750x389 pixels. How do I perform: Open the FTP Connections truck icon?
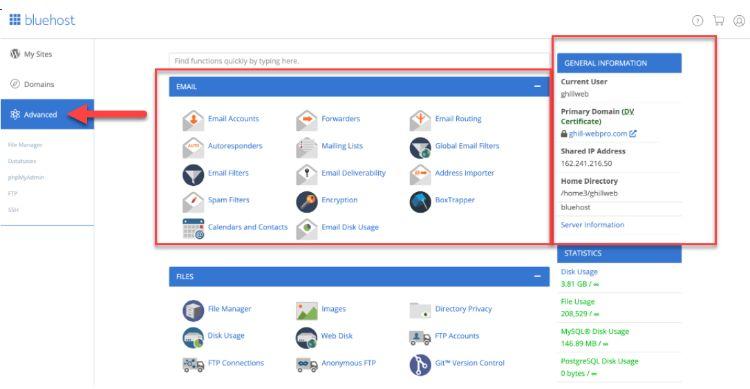(193, 365)
